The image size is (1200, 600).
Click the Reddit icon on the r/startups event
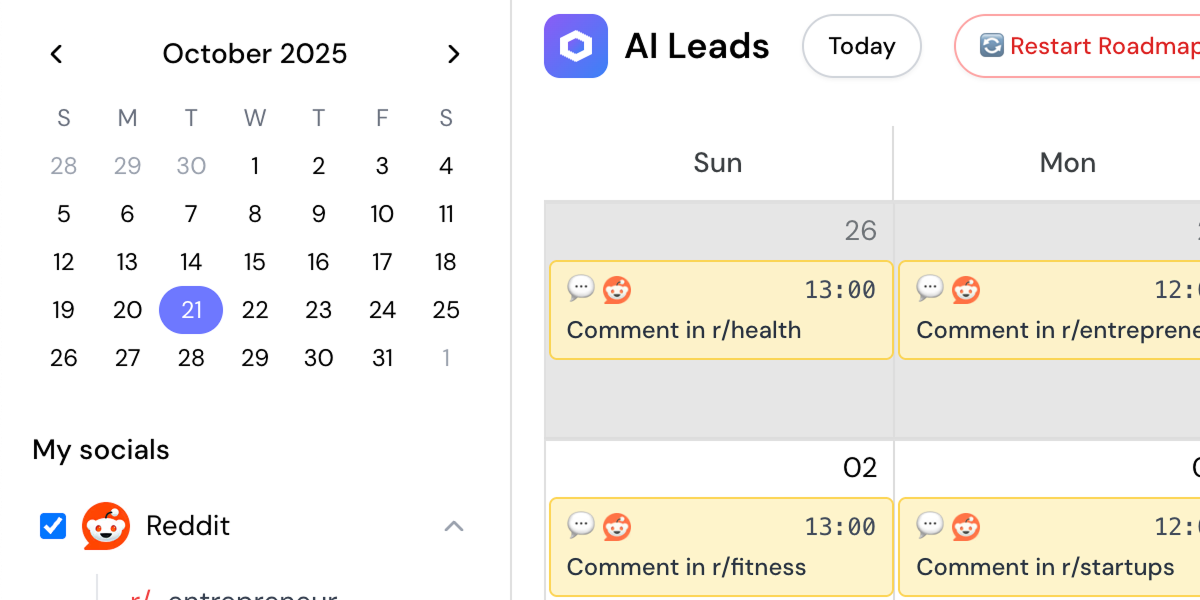click(x=966, y=526)
